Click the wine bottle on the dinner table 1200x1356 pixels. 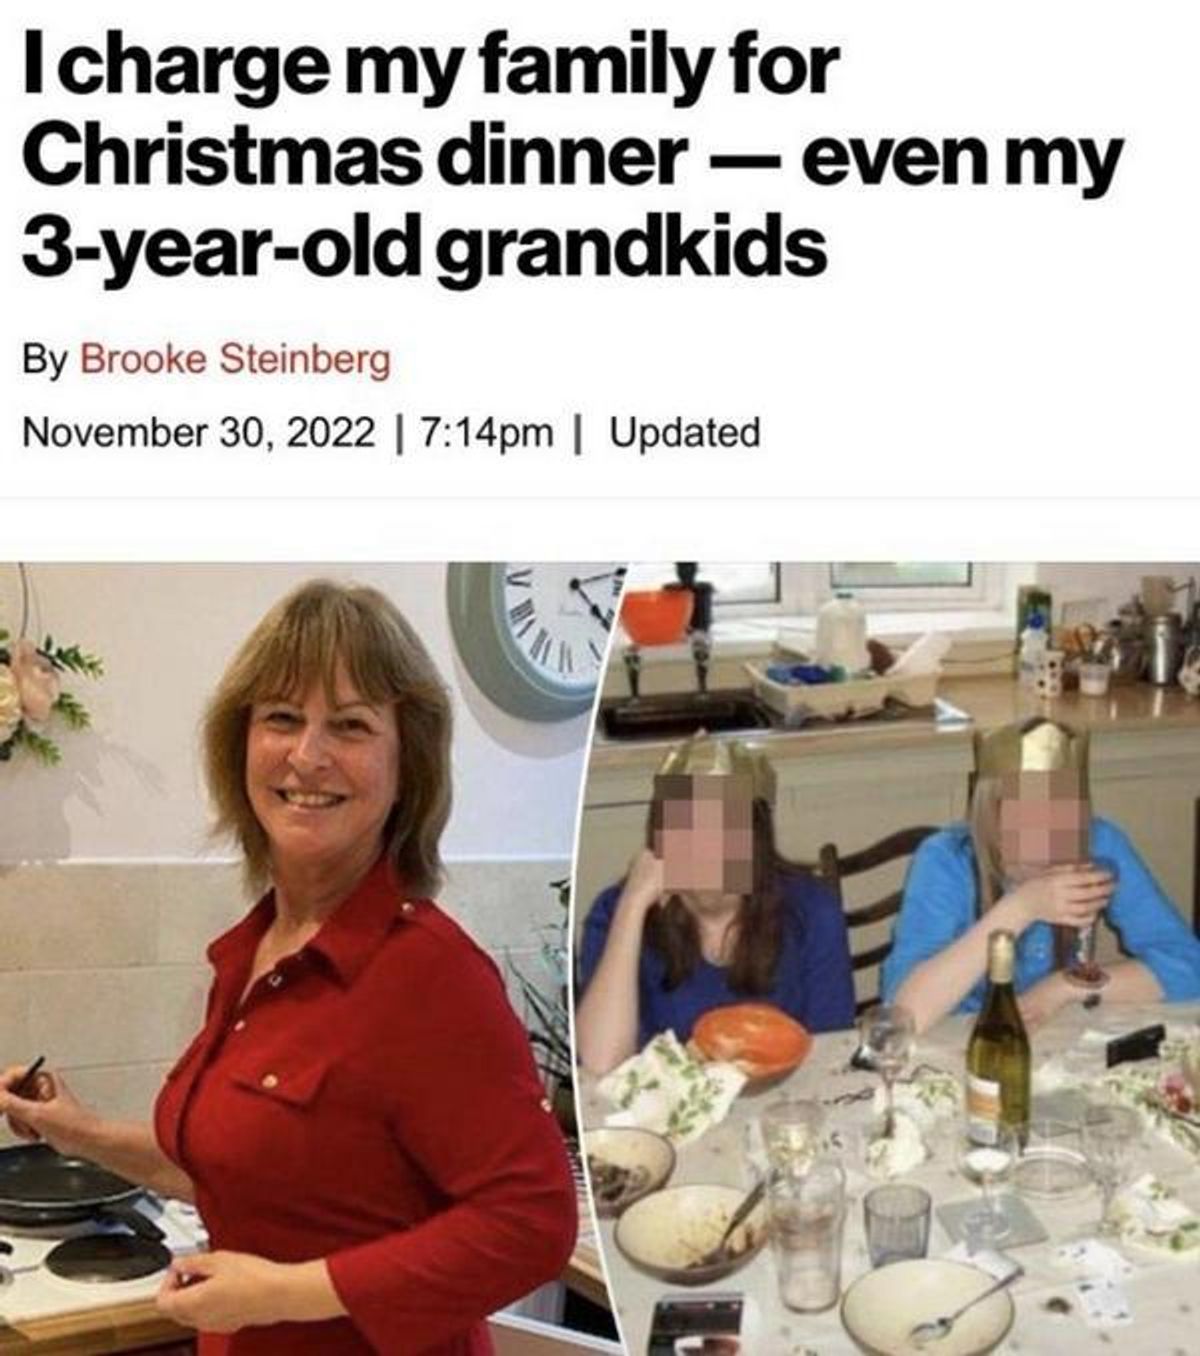click(997, 1040)
